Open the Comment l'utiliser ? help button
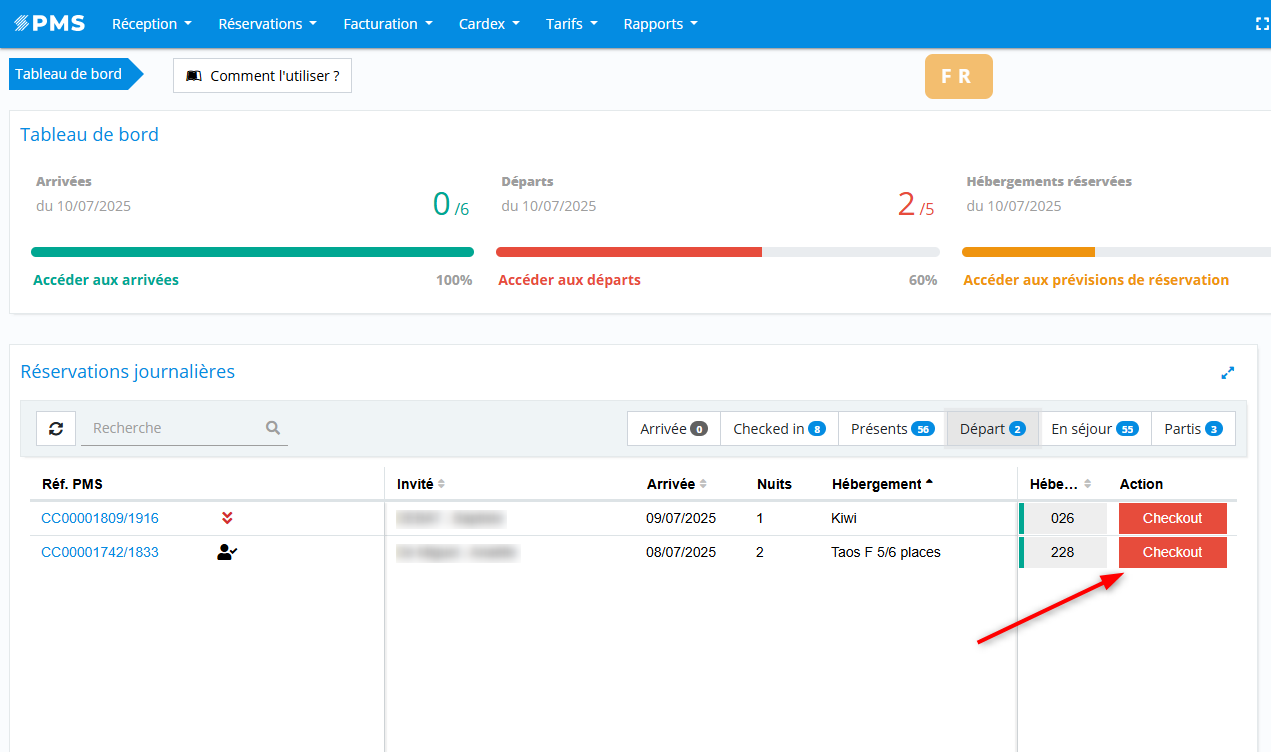 point(262,76)
